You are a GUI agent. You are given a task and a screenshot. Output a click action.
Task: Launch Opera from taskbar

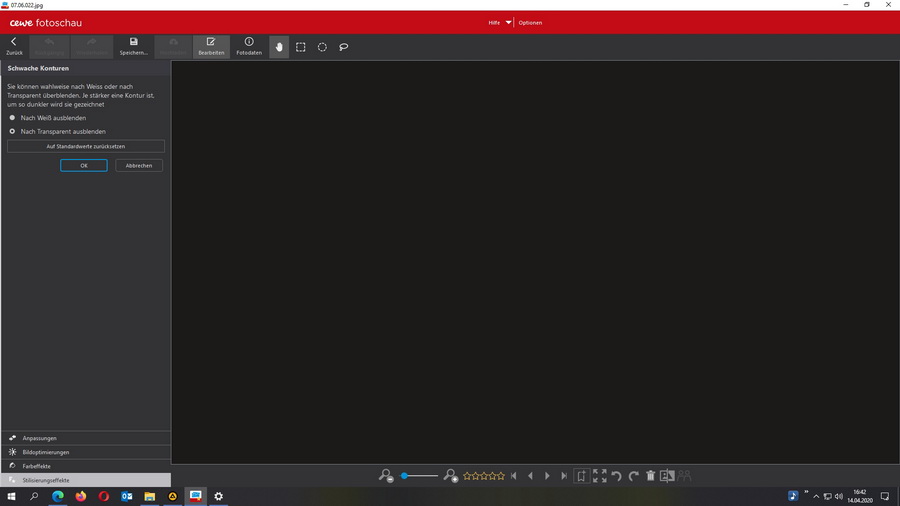coord(104,496)
